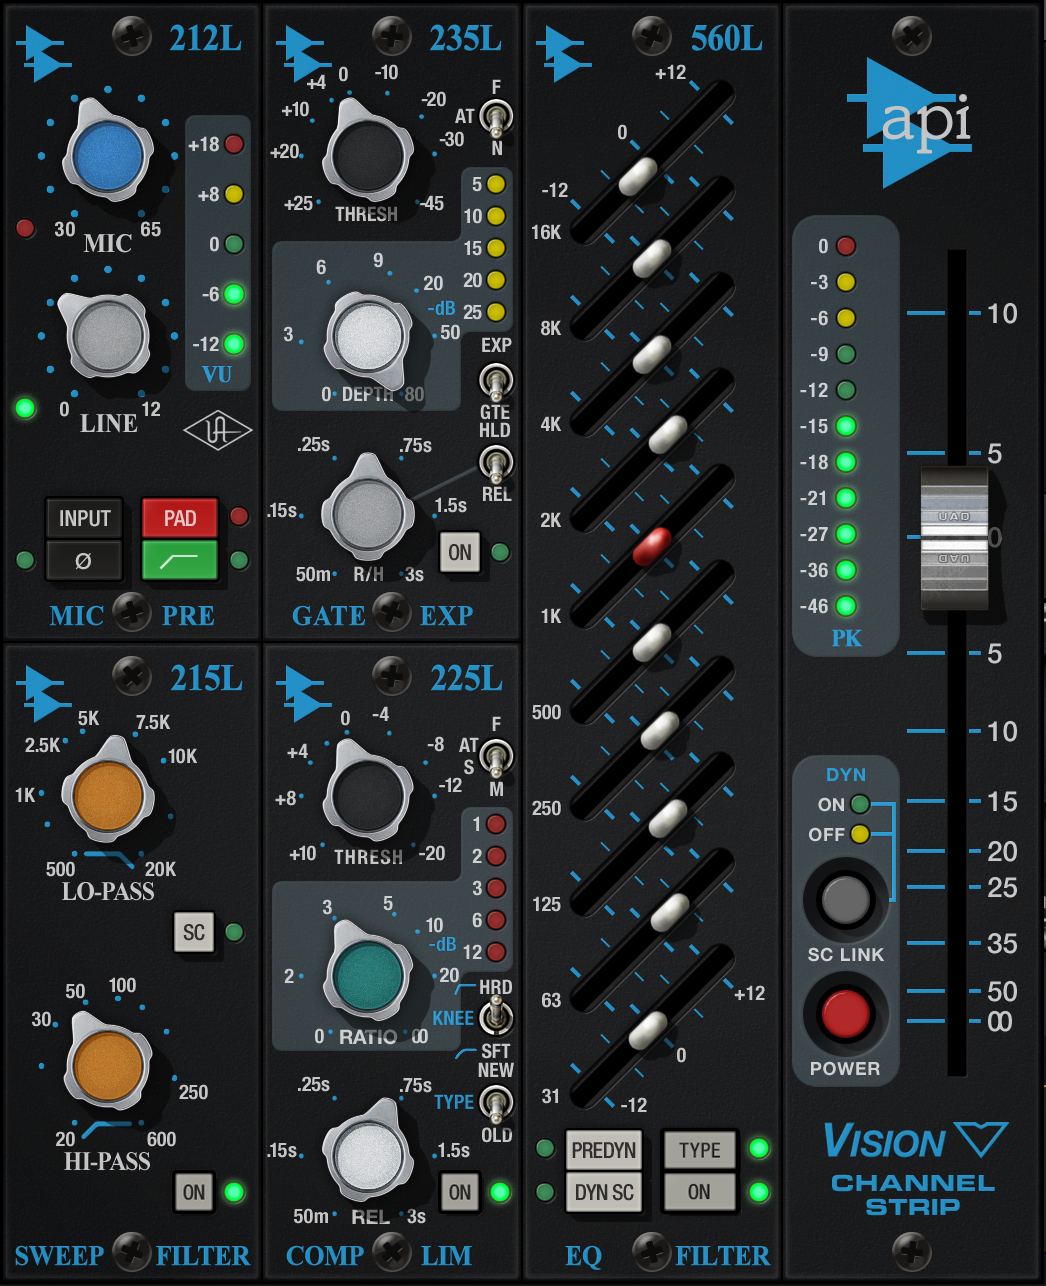Viewport: 1046px width, 1286px height.
Task: Click the EQ TYPE button
Action: pyautogui.click(x=699, y=1150)
